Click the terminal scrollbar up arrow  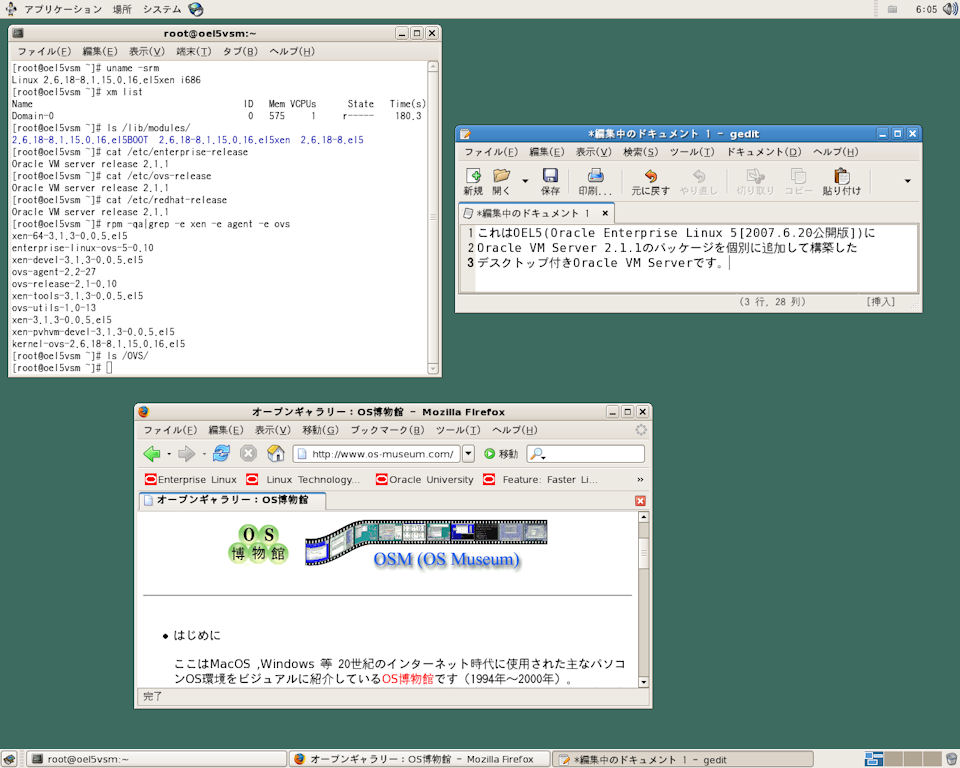[433, 66]
